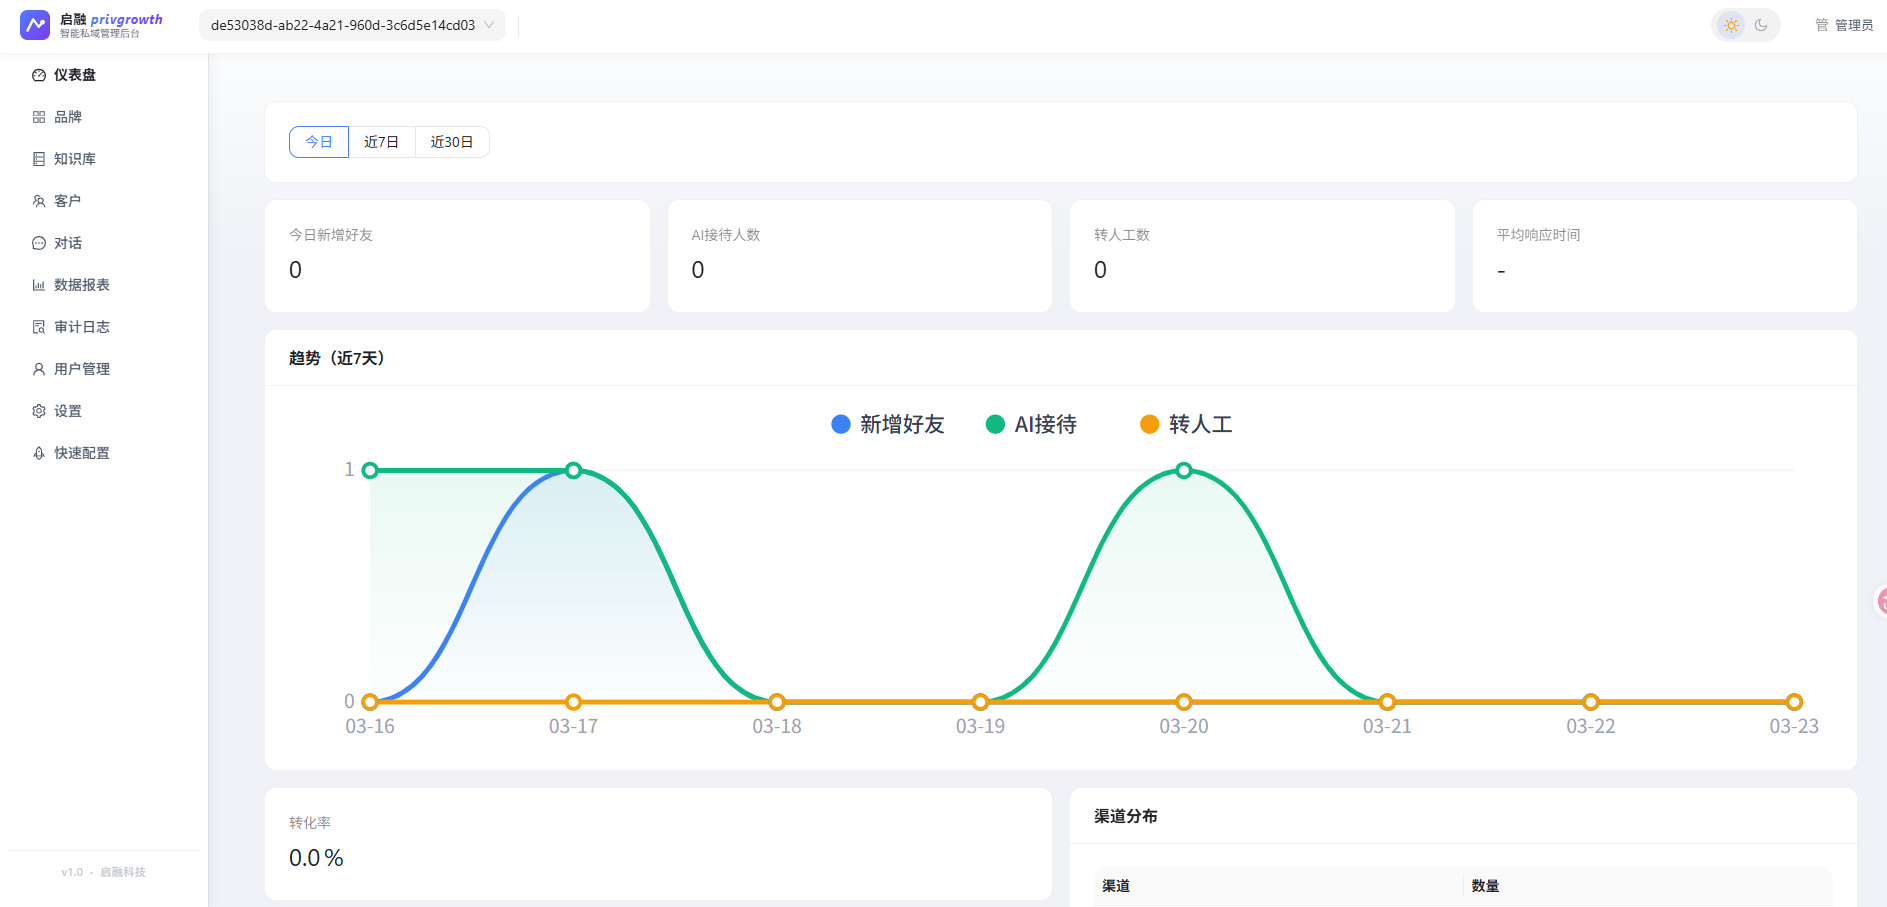Screen dimensions: 1887x907
Task: Open the Knowledge Base (知识库) icon
Action: pos(39,159)
